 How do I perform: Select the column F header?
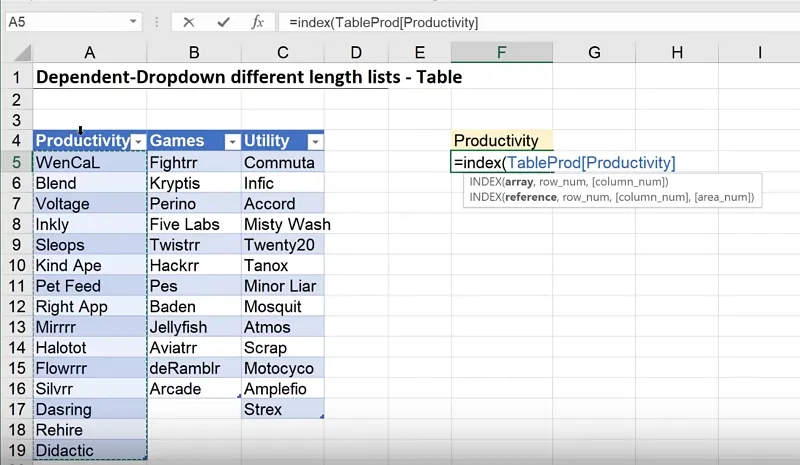point(501,52)
